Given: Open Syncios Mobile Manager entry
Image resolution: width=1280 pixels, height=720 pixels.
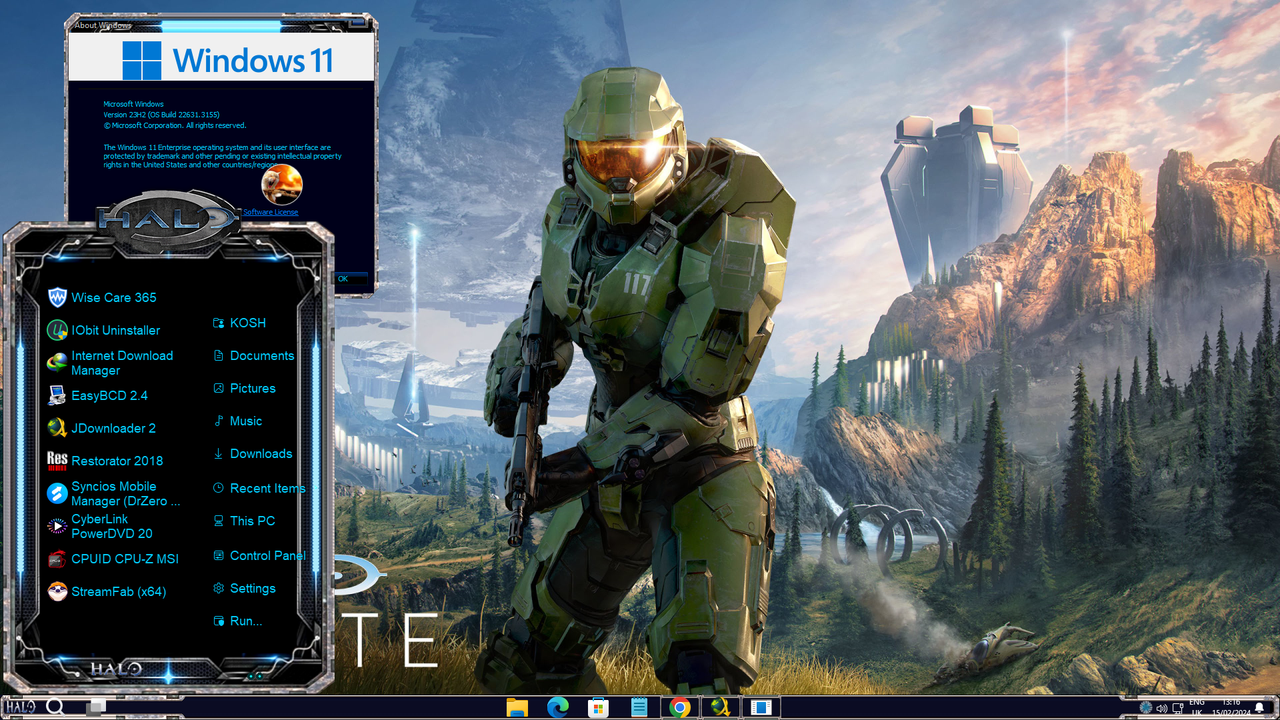Looking at the screenshot, I should point(113,494).
